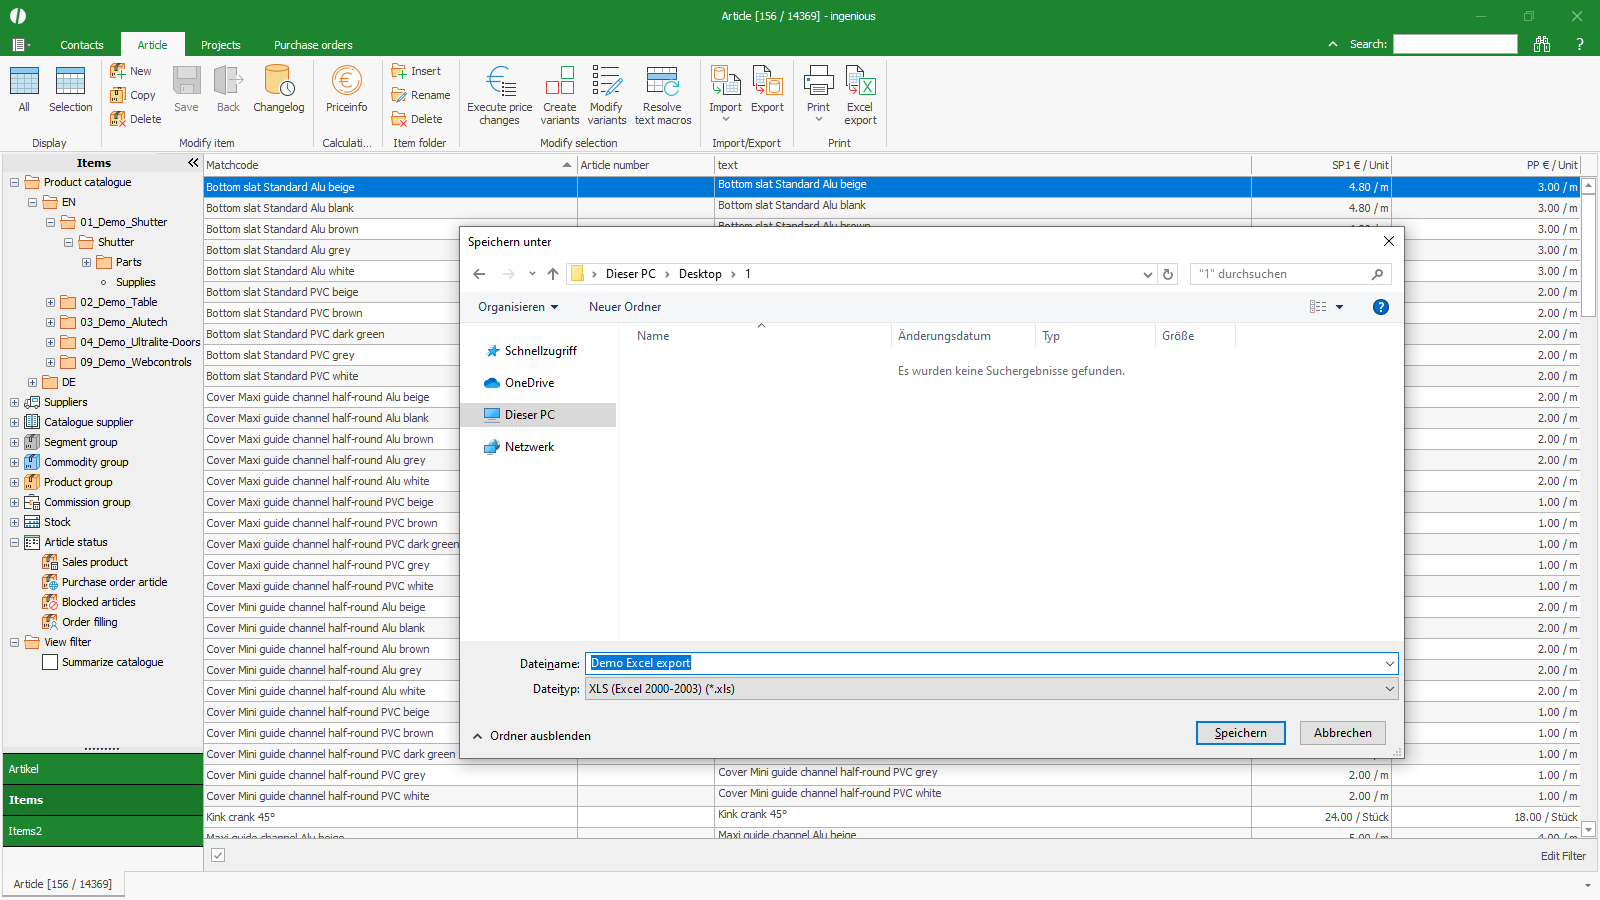Image resolution: width=1600 pixels, height=900 pixels.
Task: Expand the 02_Demo_Table folder
Action: pyautogui.click(x=50, y=302)
